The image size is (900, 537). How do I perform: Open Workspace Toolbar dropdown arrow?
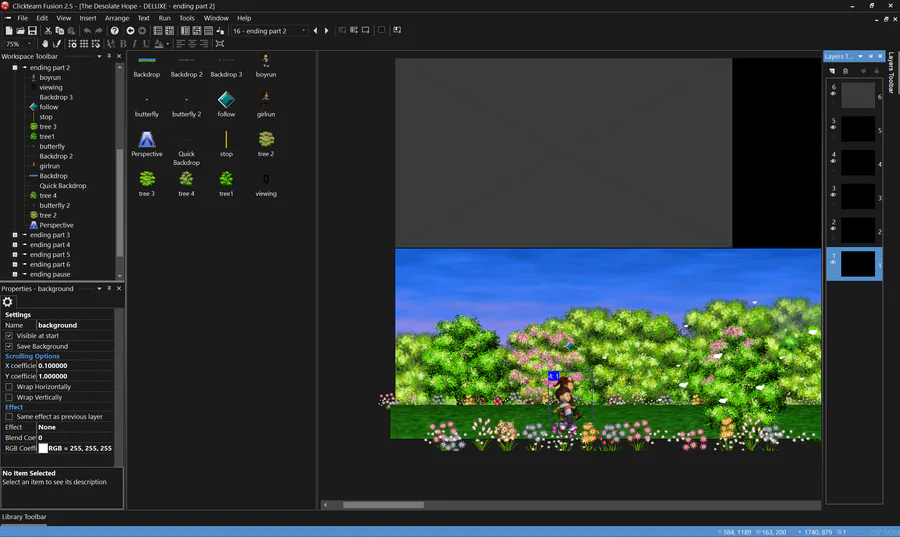click(99, 56)
